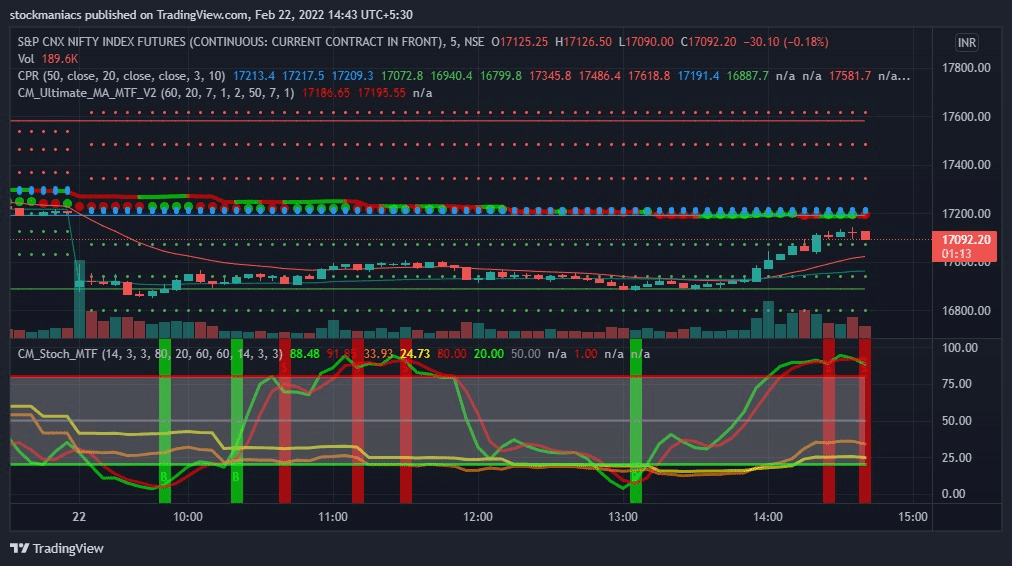Image resolution: width=1012 pixels, height=566 pixels.
Task: Click the CPR value 17217.5
Action: coord(303,76)
